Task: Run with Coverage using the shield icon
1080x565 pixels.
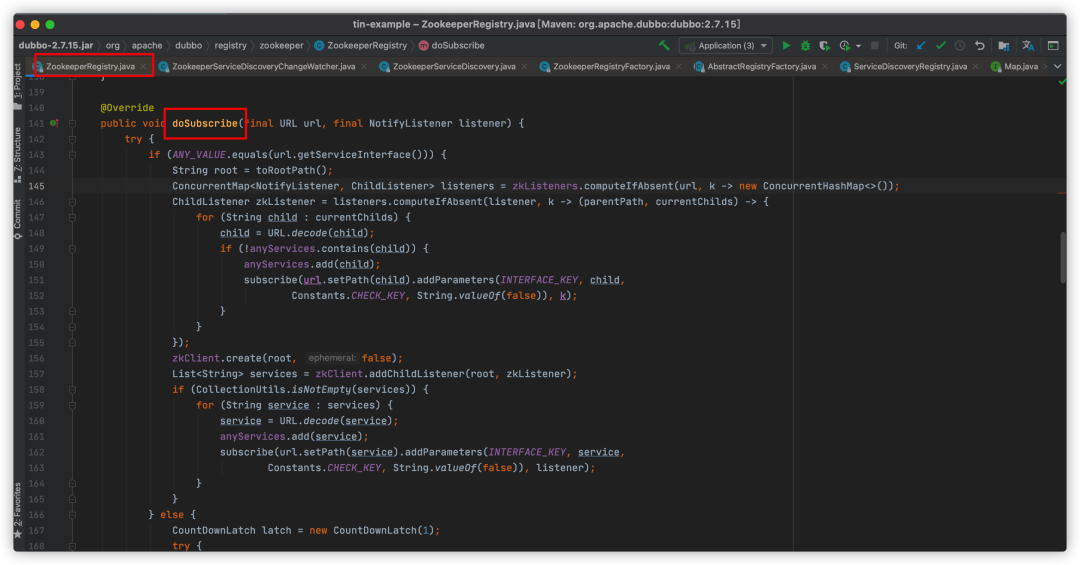Action: pyautogui.click(x=824, y=45)
